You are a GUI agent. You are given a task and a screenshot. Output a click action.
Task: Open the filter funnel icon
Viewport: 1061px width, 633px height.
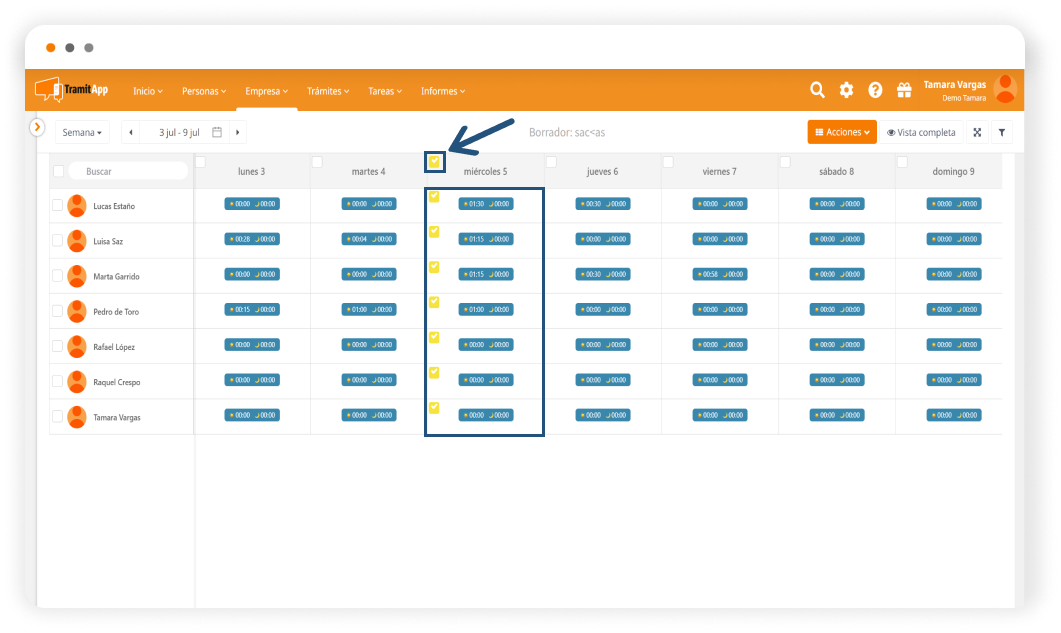pyautogui.click(x=1002, y=132)
